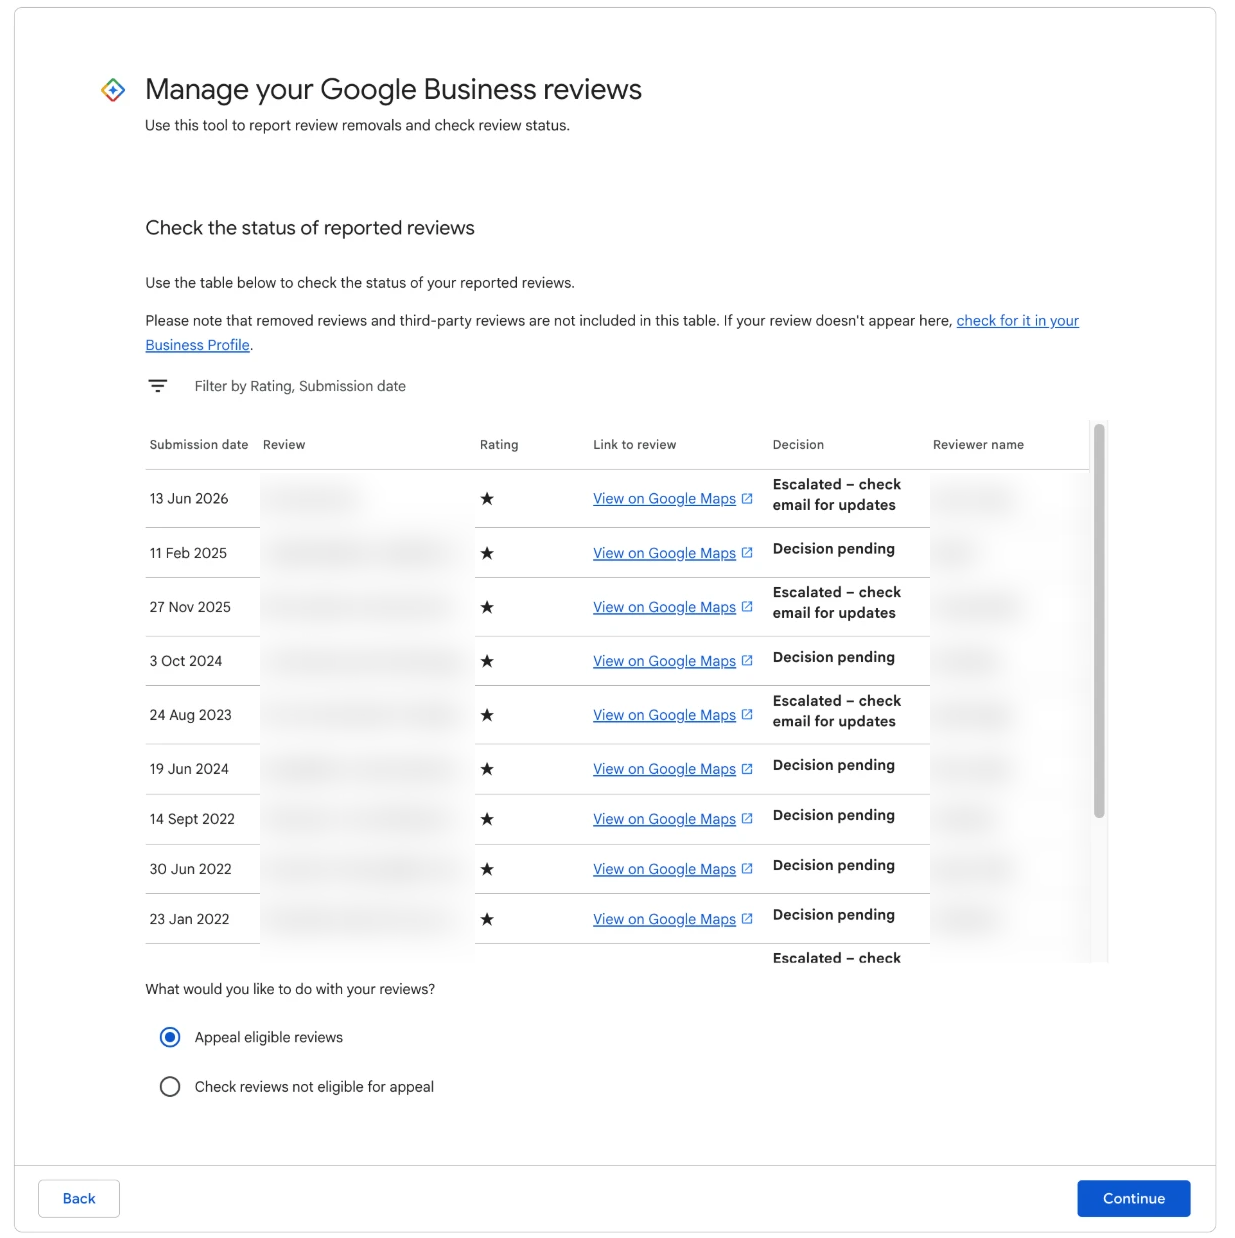The image size is (1235, 1238).
Task: Click the external link icon in 27 Nov 2025 row
Action: pos(747,606)
